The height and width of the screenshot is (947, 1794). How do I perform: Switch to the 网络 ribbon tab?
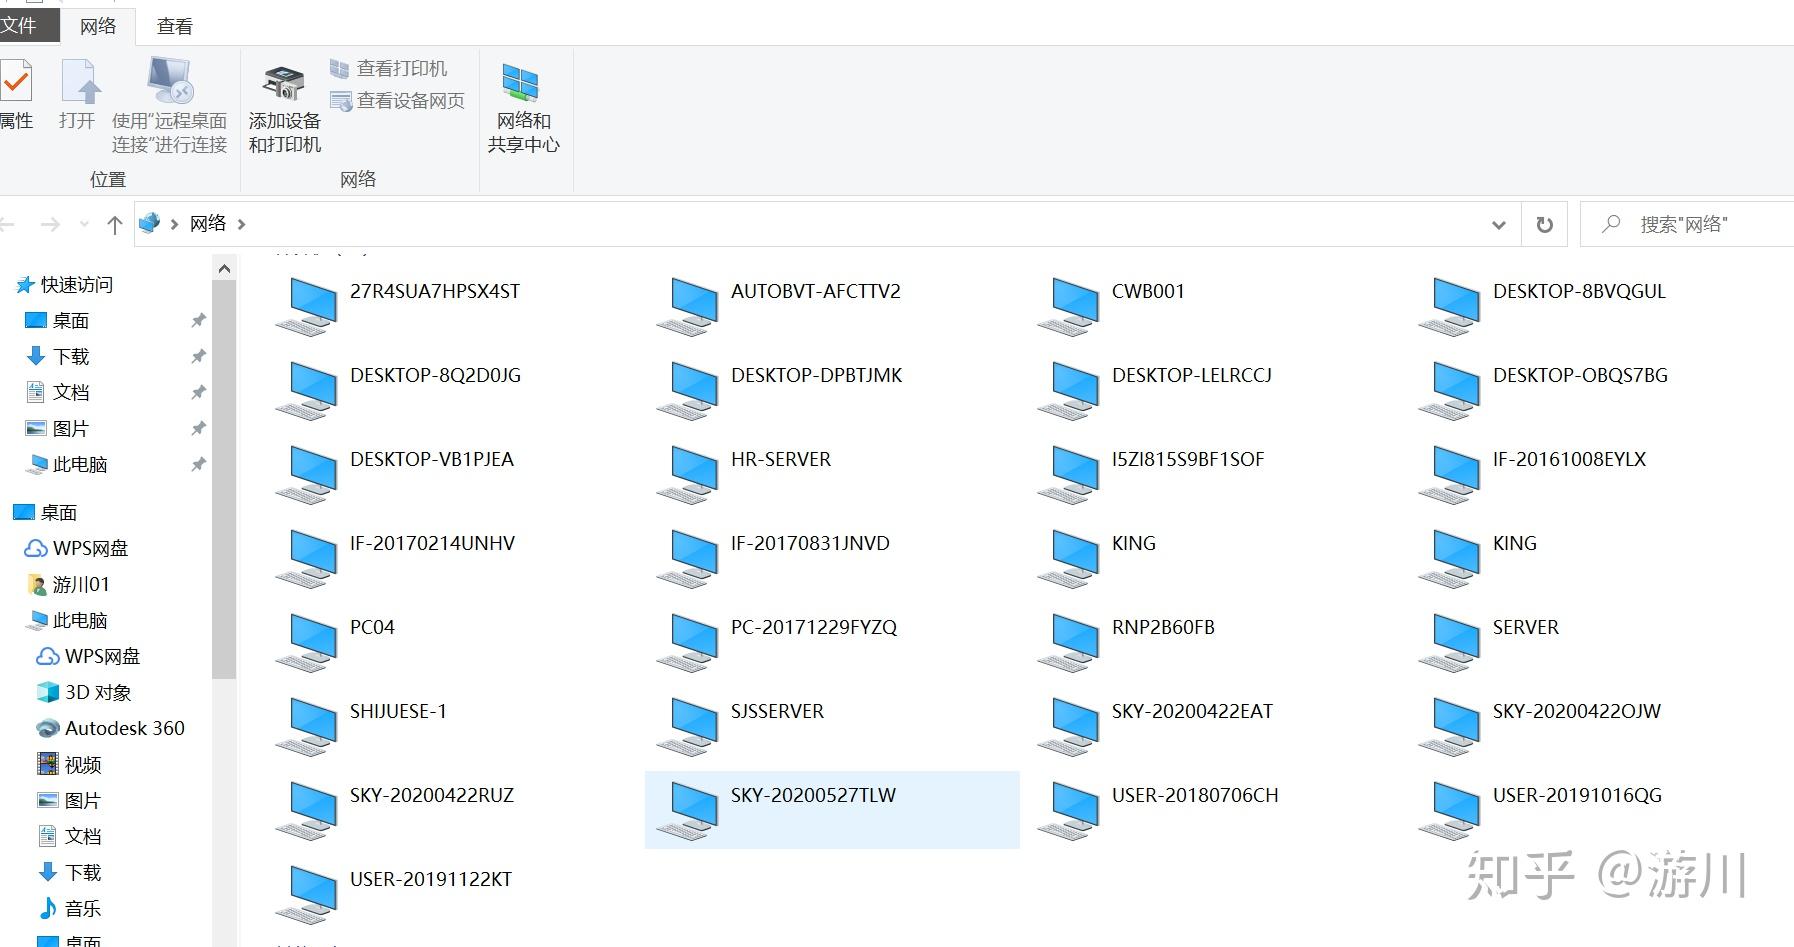pyautogui.click(x=98, y=26)
